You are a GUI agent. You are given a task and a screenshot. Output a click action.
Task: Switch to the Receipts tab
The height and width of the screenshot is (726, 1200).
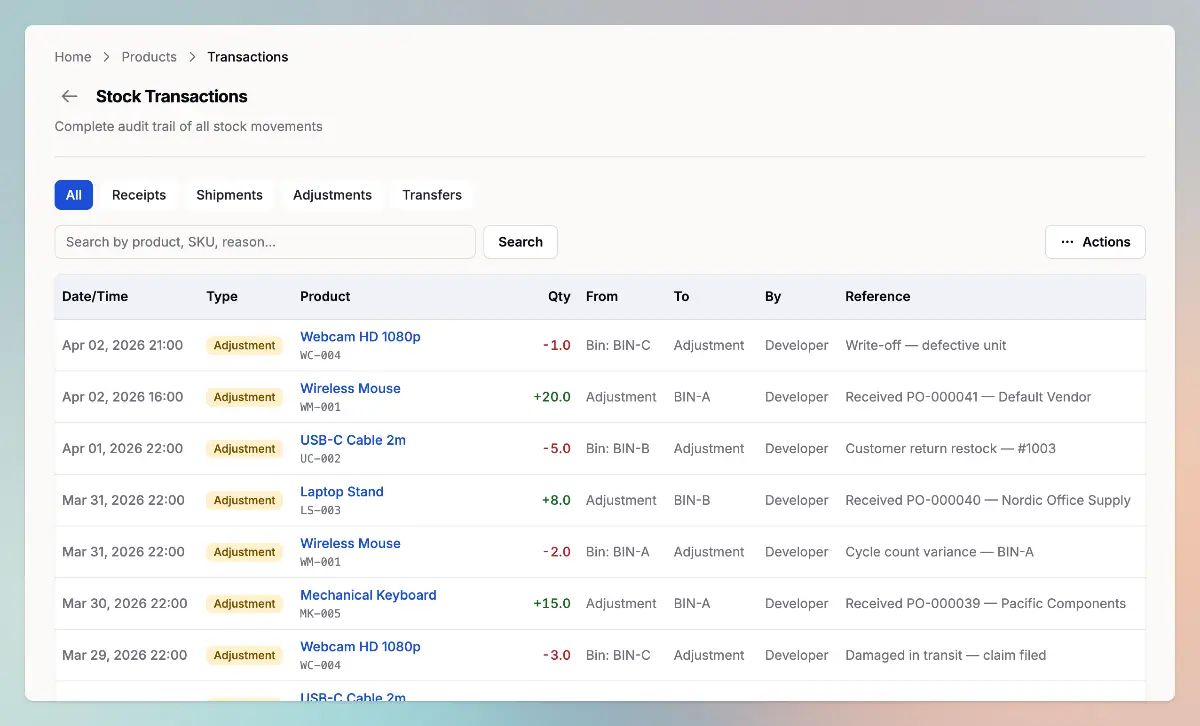139,195
